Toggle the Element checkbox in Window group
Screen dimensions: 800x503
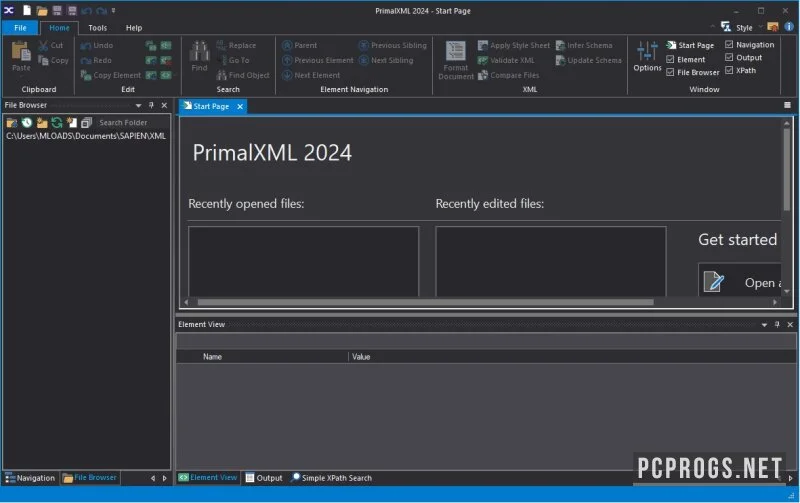point(670,59)
